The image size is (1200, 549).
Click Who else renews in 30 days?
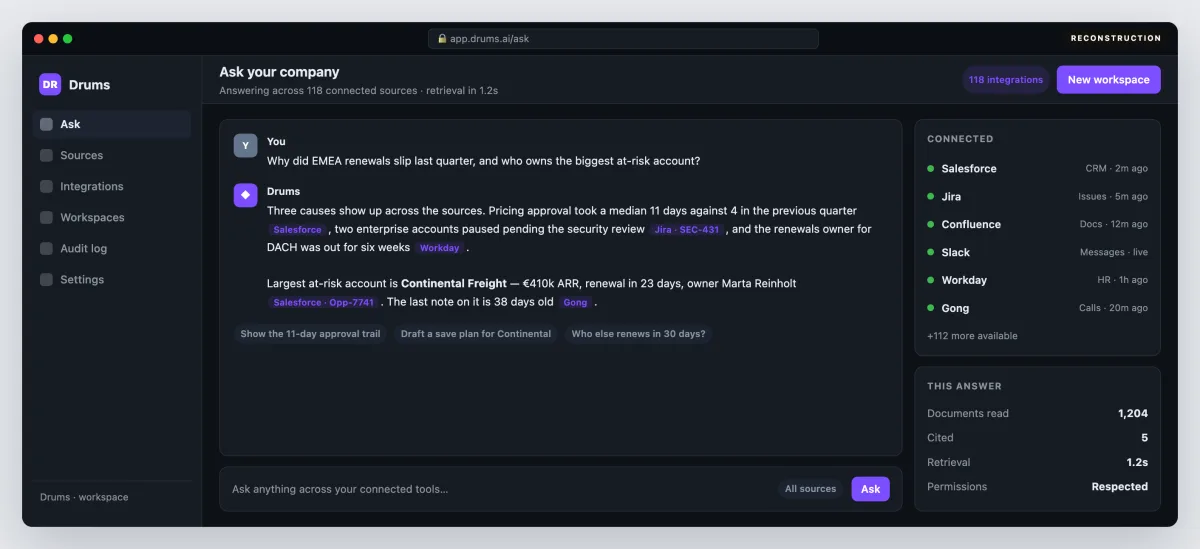(638, 334)
